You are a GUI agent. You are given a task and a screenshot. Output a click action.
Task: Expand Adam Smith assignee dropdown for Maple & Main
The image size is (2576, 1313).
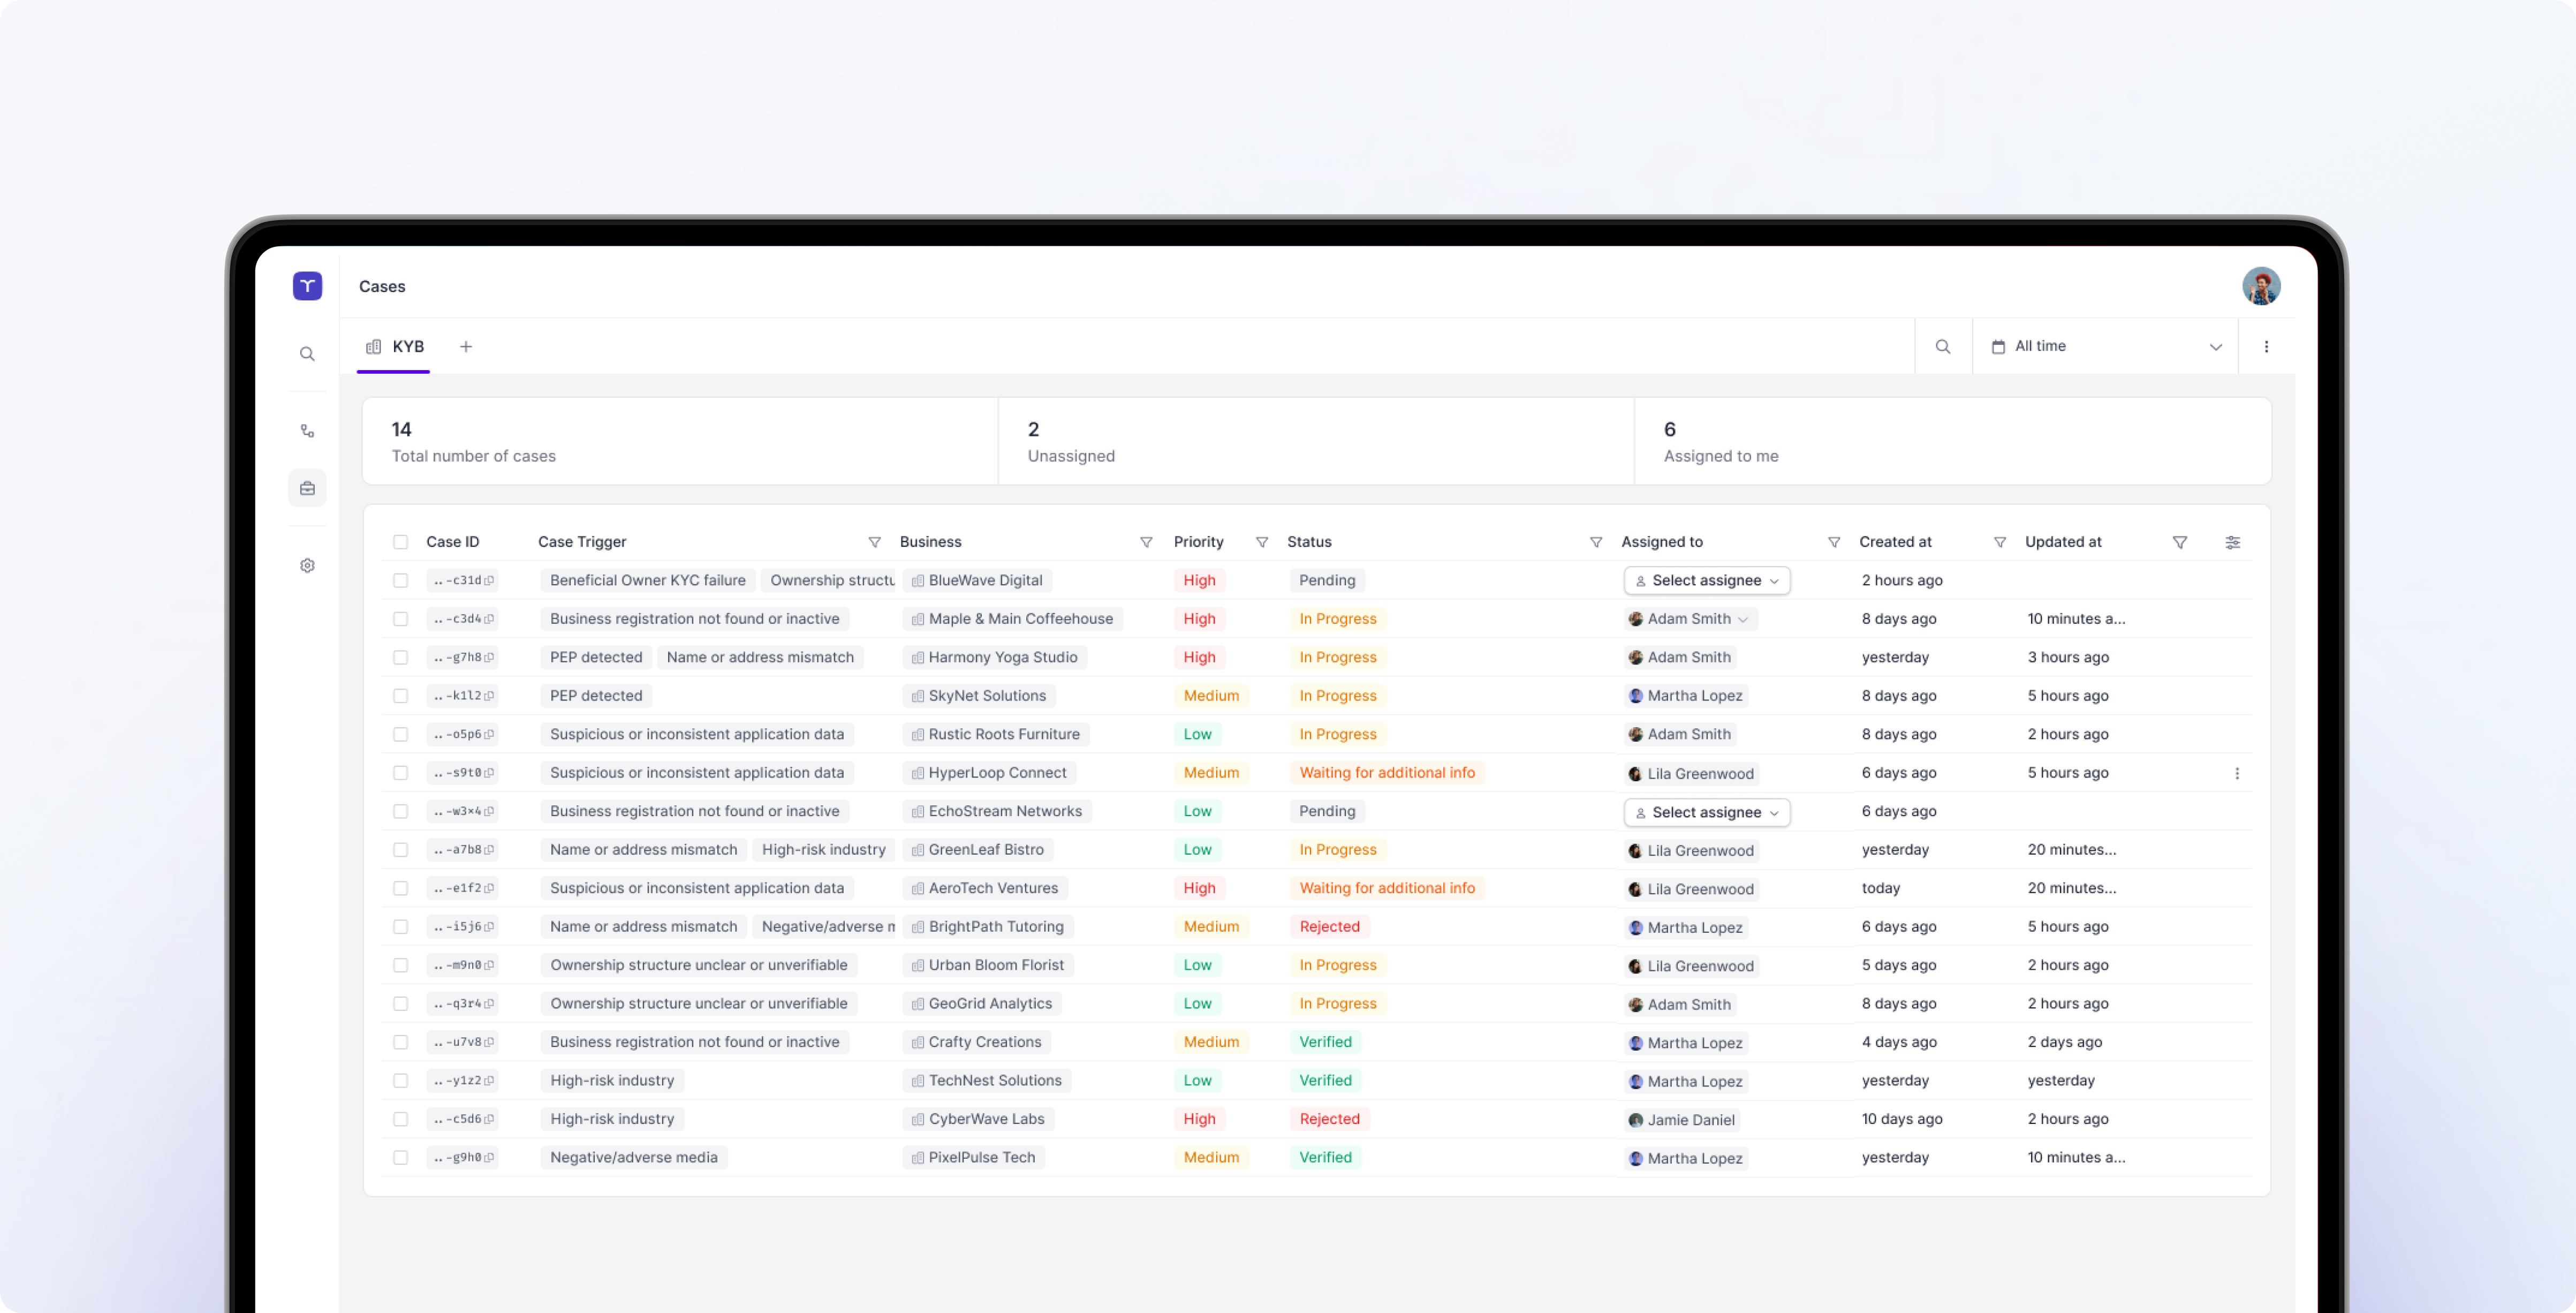point(1742,619)
